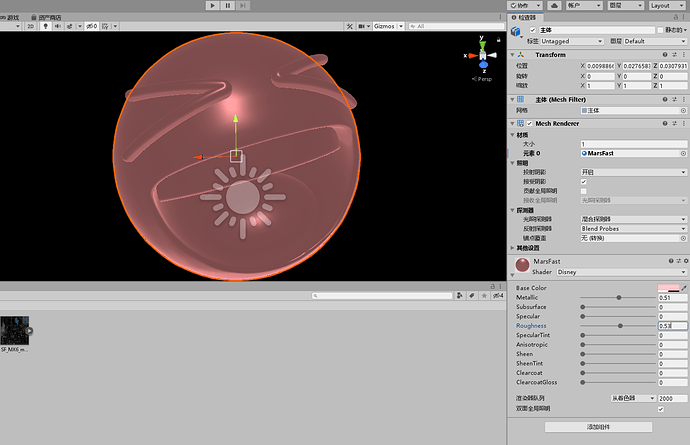
Task: Toggle scene effects icon in Scene toolbar
Action: [70, 26]
